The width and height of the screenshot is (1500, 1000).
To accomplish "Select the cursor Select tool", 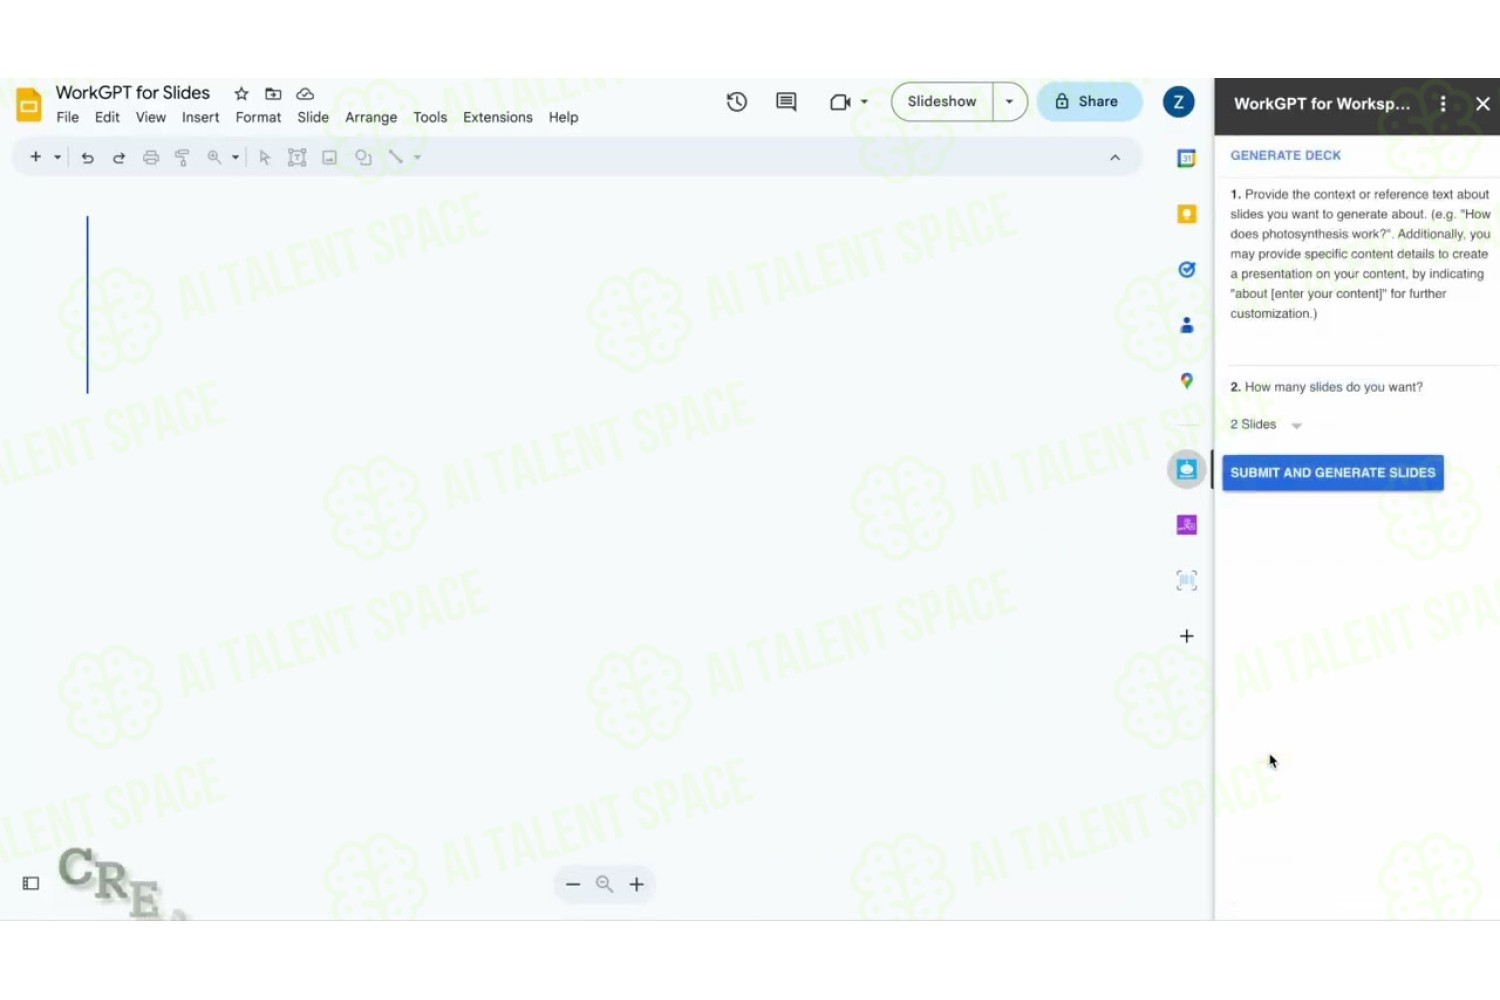I will pos(265,157).
